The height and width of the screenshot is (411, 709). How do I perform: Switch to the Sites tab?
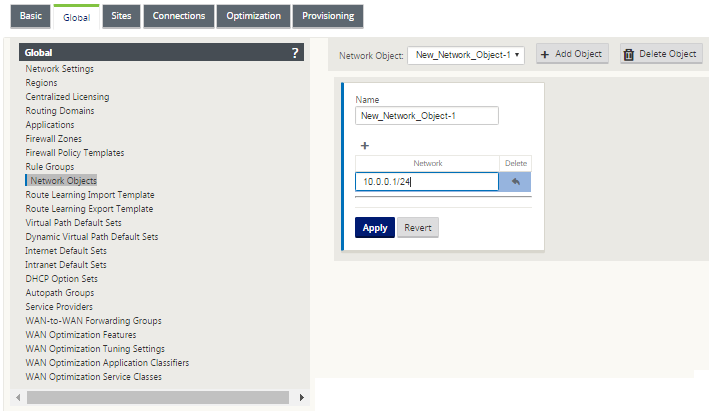[121, 16]
